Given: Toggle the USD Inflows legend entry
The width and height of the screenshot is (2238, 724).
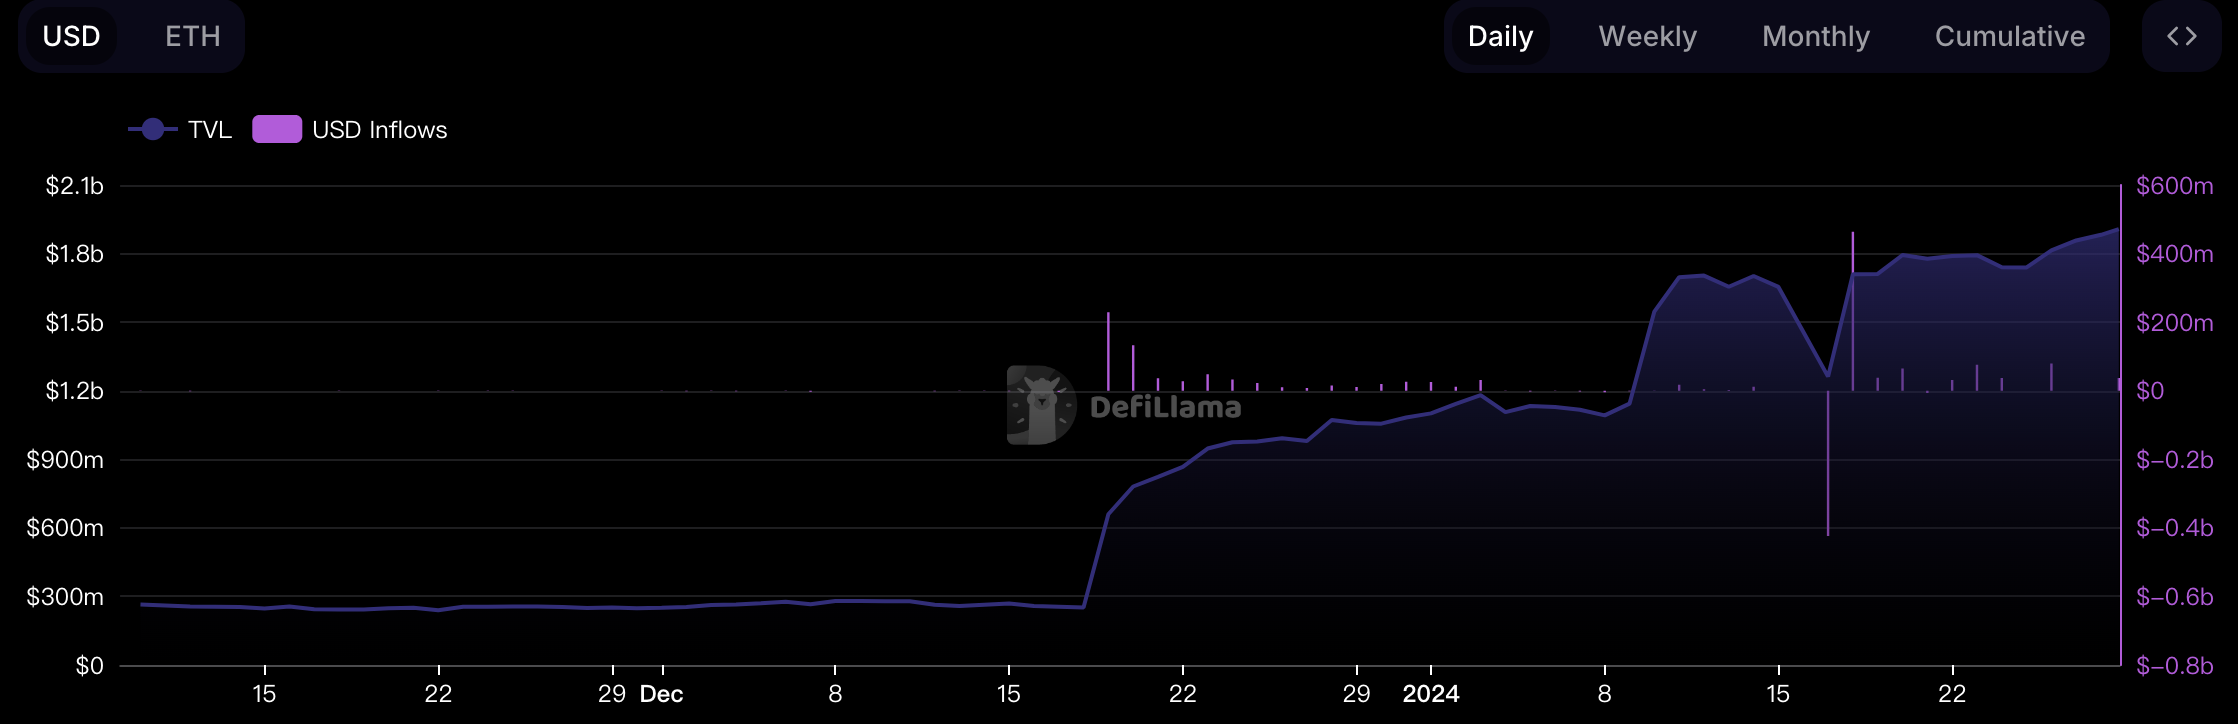Looking at the screenshot, I should pos(350,130).
